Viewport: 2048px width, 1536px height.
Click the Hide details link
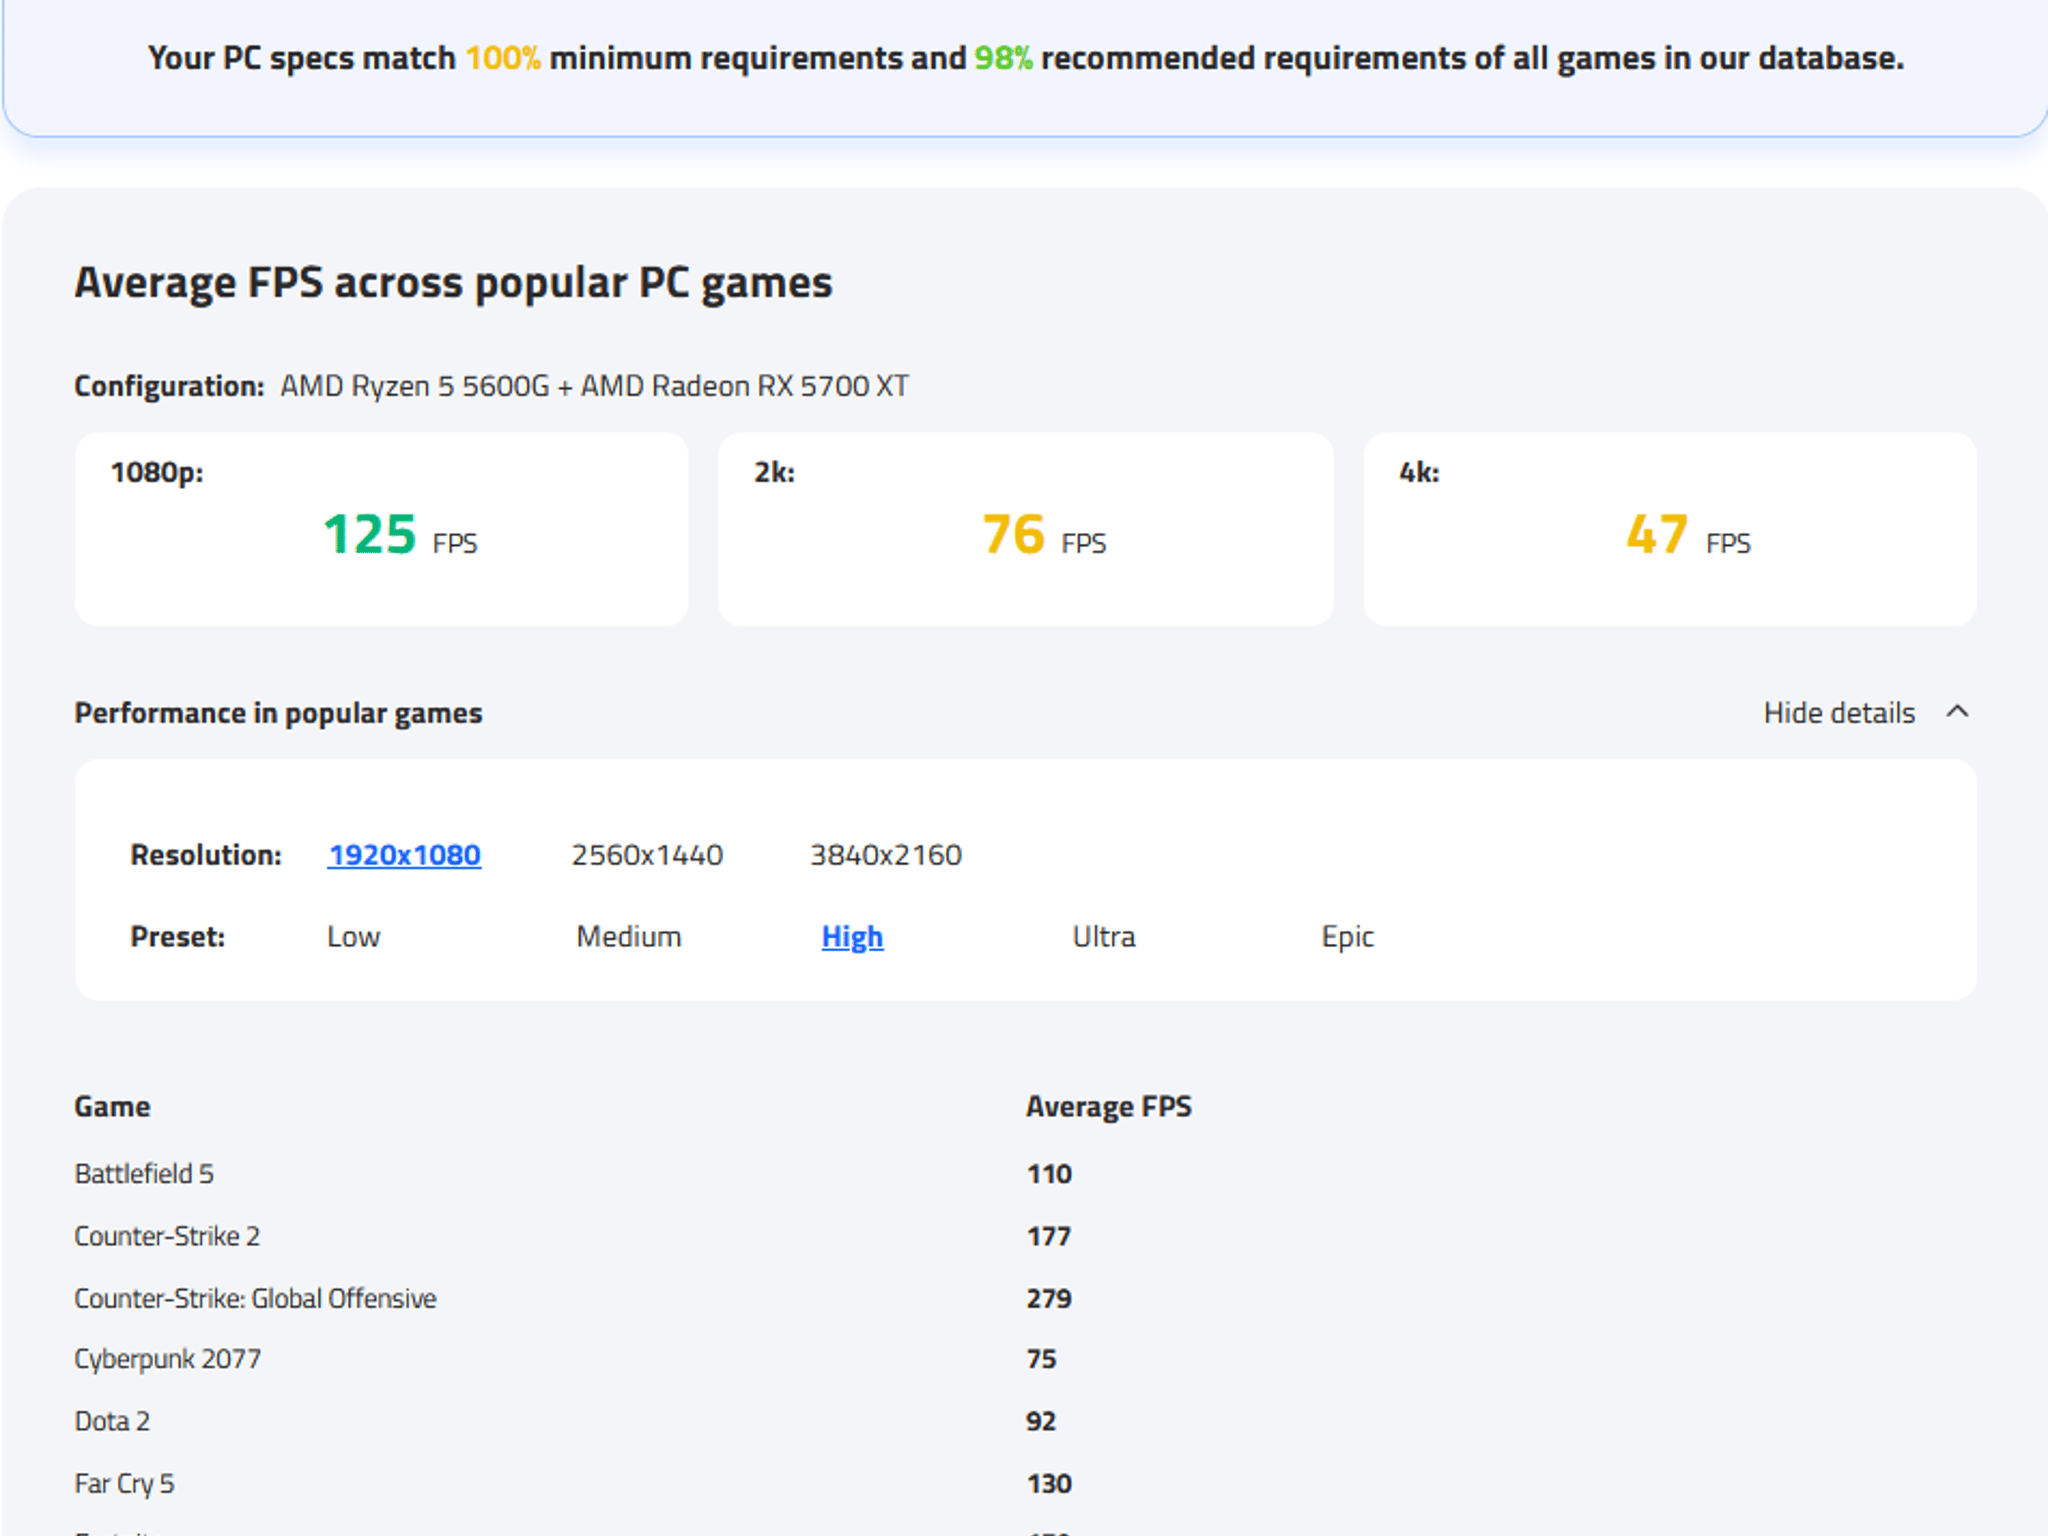pos(1839,713)
